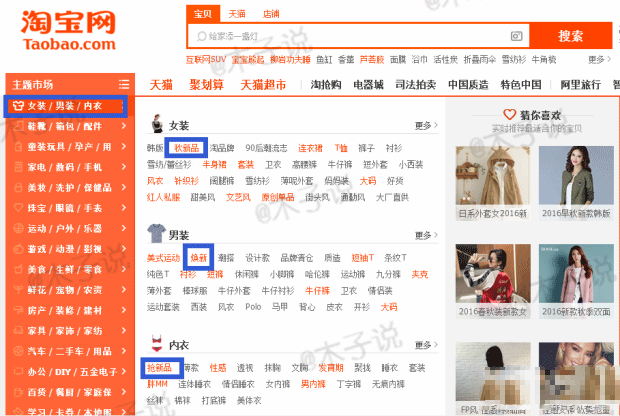This screenshot has width=620, height=416.
Task: Click flower icon beside 鲜花/宠物/农资
Action: click(18, 290)
